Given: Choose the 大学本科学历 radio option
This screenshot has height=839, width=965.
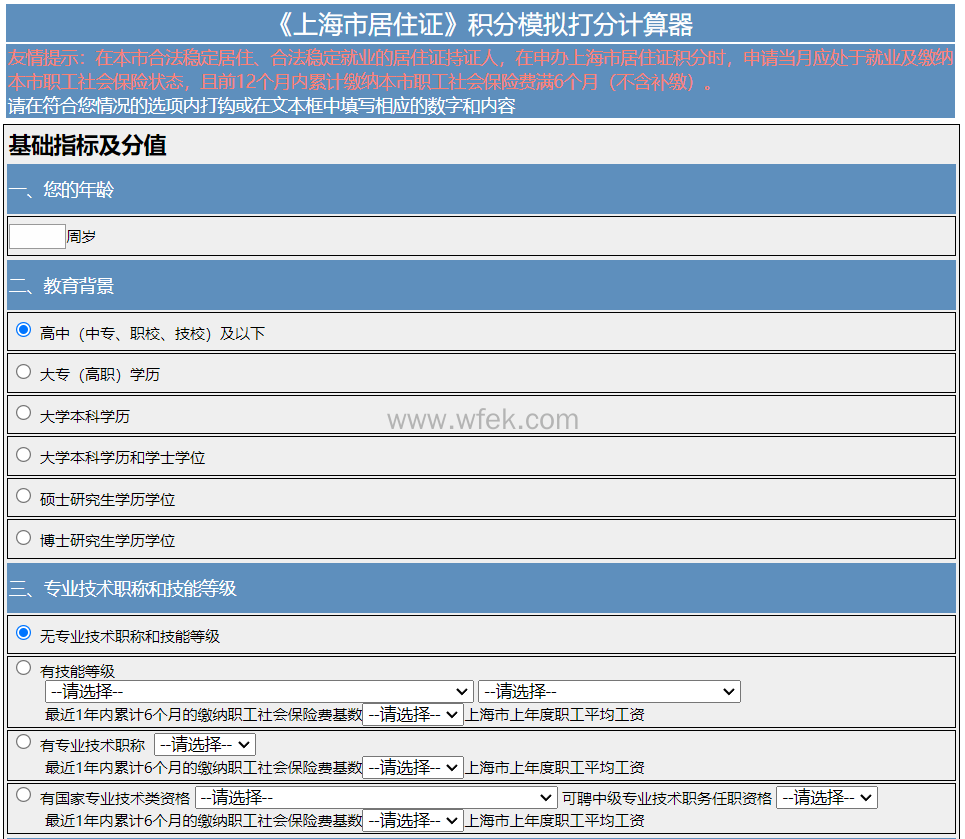Looking at the screenshot, I should point(24,413).
